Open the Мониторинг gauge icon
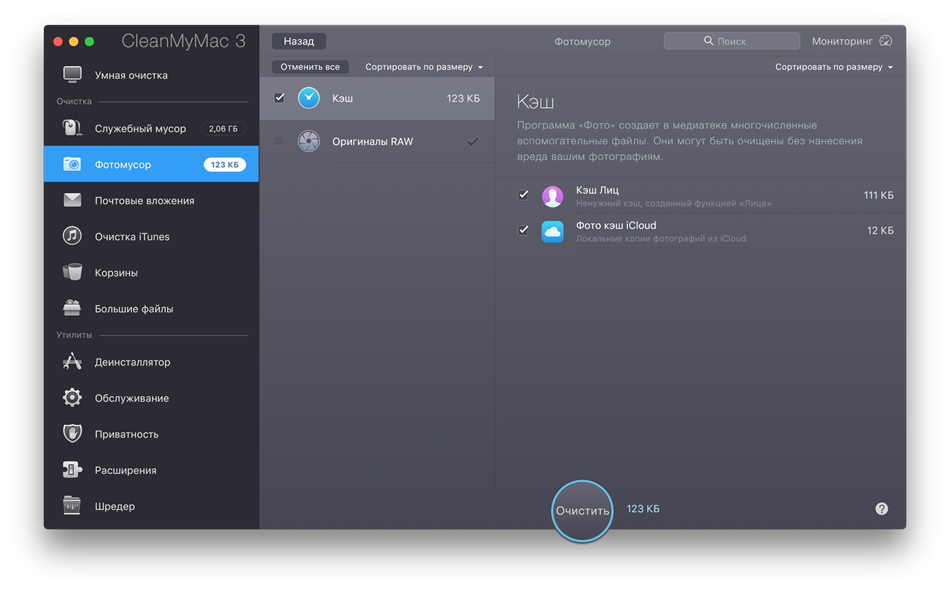Screen dimensions: 950x591 click(886, 41)
